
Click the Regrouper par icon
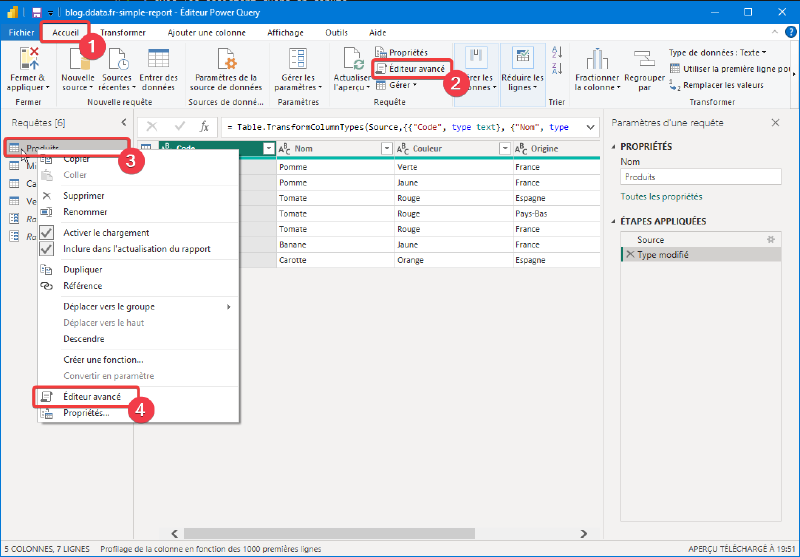click(644, 59)
